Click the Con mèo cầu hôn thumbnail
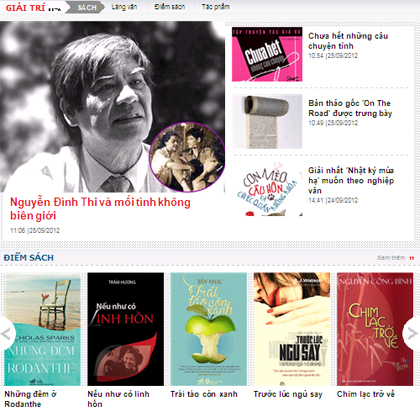The height and width of the screenshot is (417, 420). click(x=267, y=189)
